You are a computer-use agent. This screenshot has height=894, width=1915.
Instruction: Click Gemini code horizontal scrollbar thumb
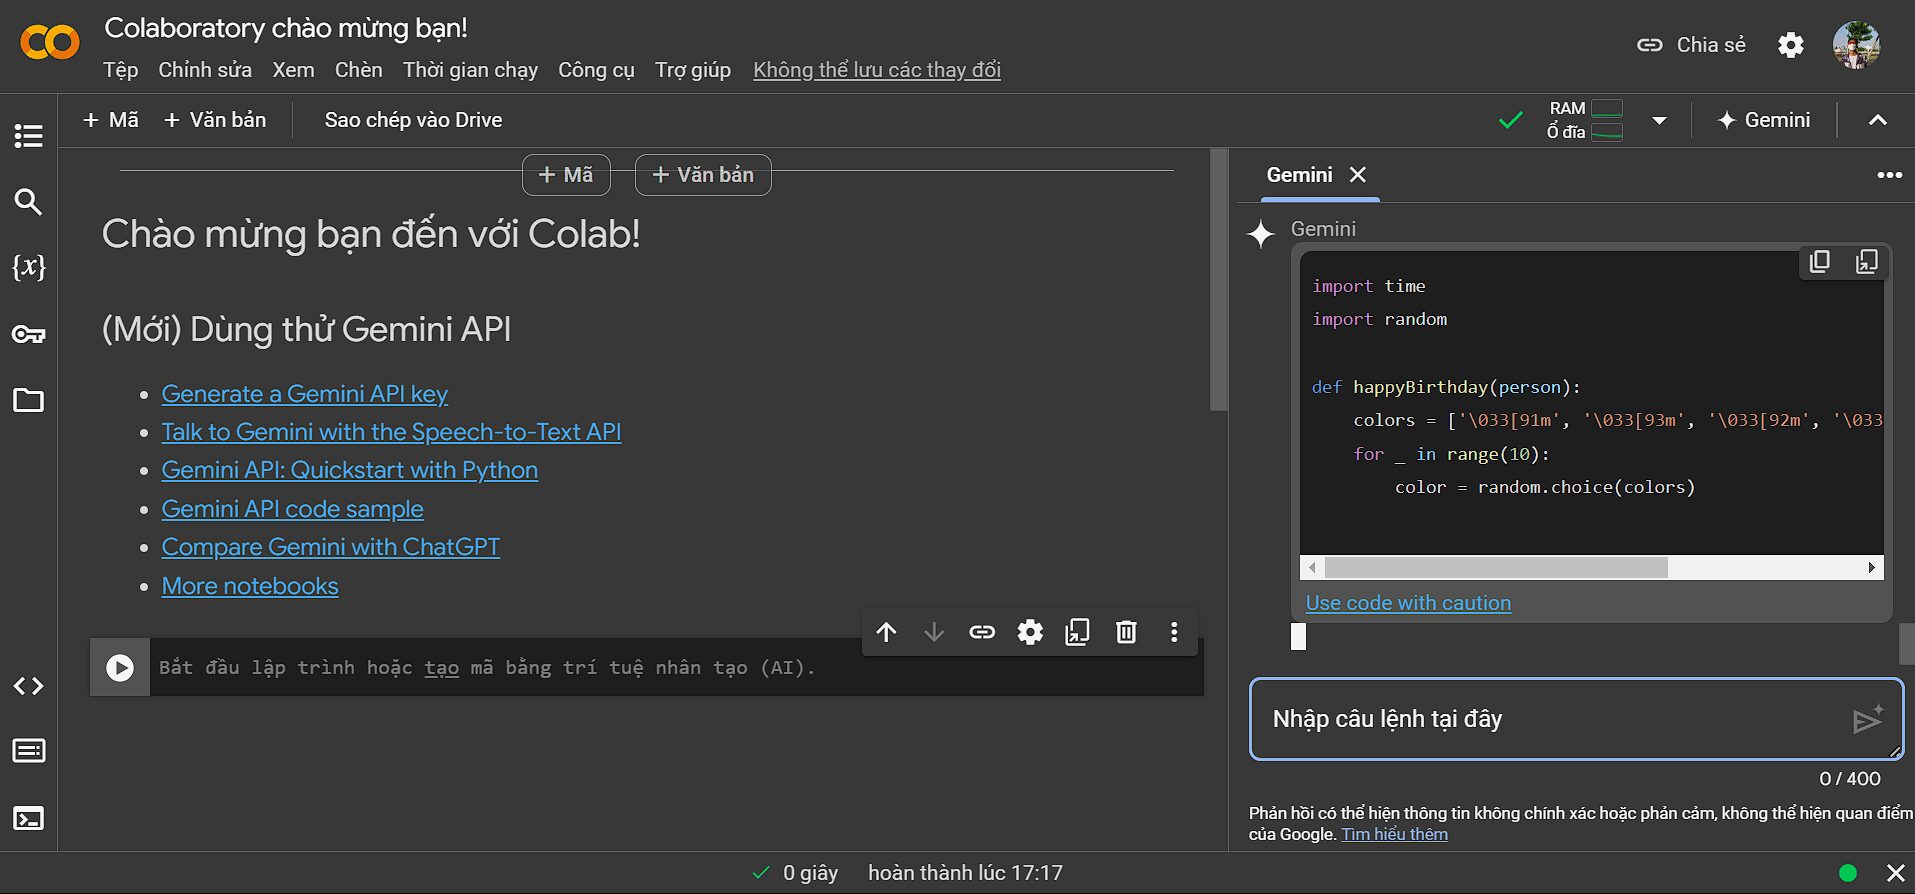pyautogui.click(x=1496, y=568)
